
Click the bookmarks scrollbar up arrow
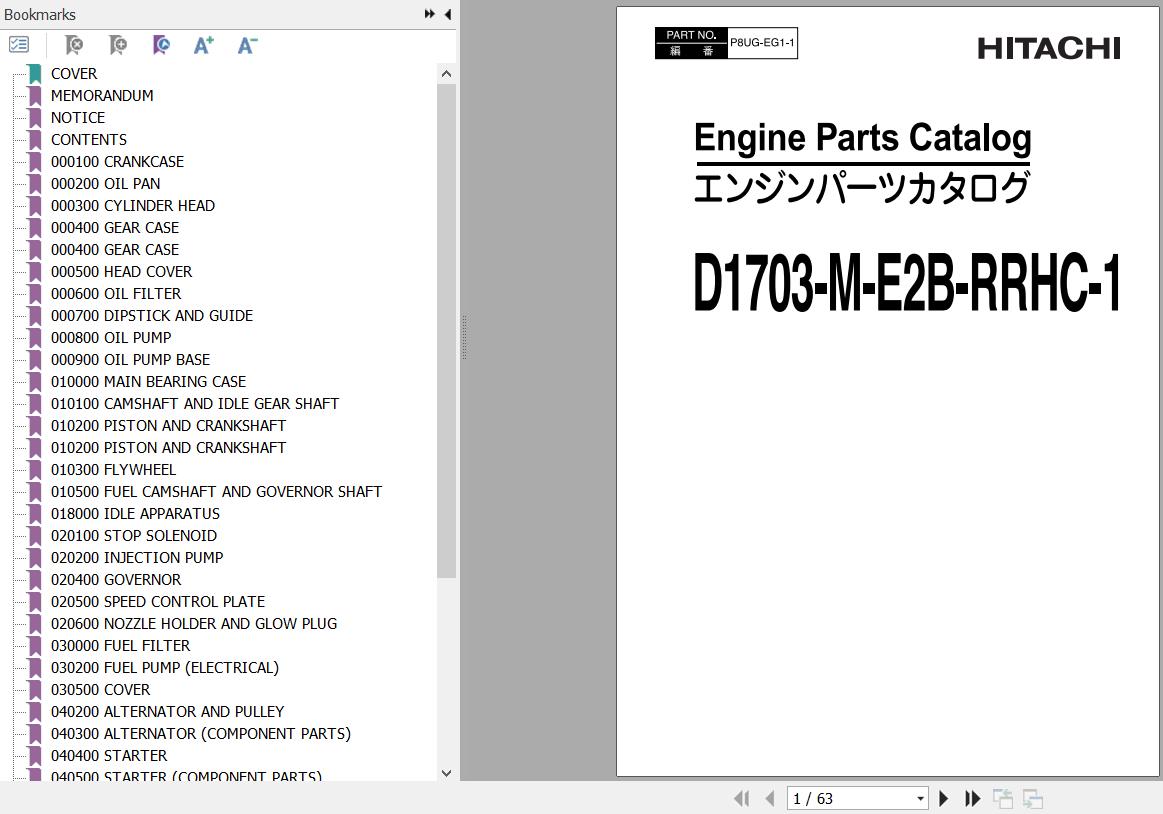coord(446,73)
